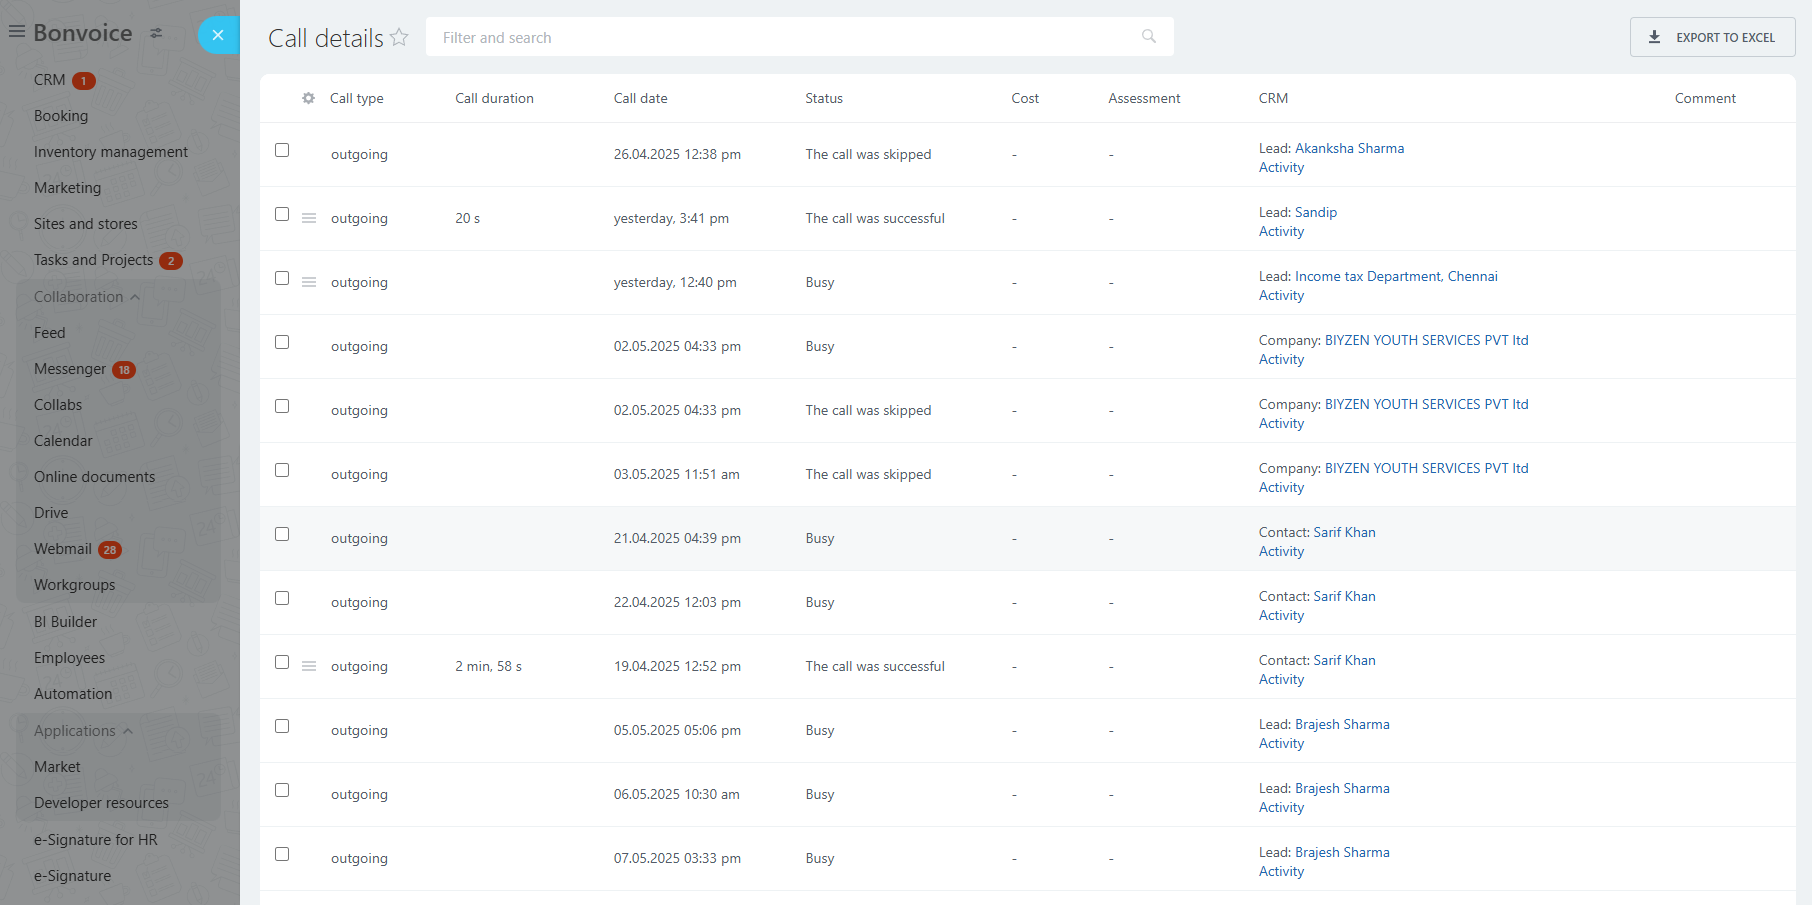The height and width of the screenshot is (905, 1812).
Task: Open row actions menu for 2 min 58 s call
Action: [x=309, y=666]
